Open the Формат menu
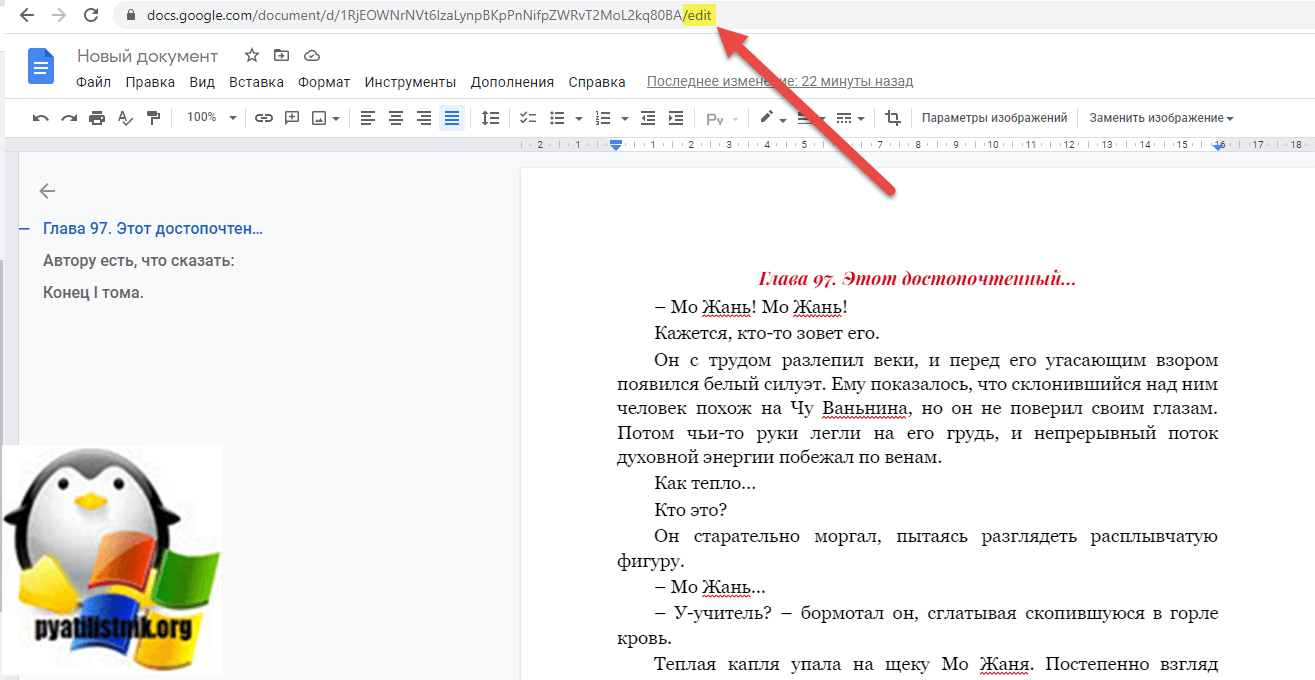This screenshot has height=680, width=1315. (324, 82)
